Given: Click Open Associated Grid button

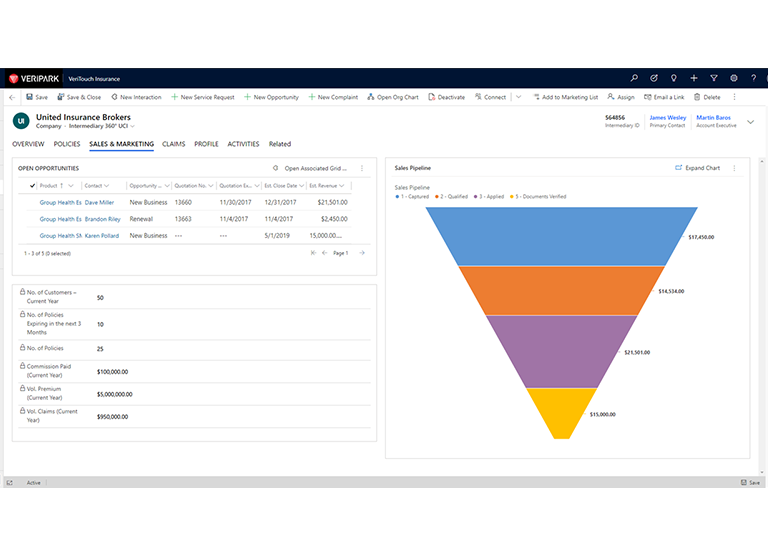Looking at the screenshot, I should [x=310, y=168].
